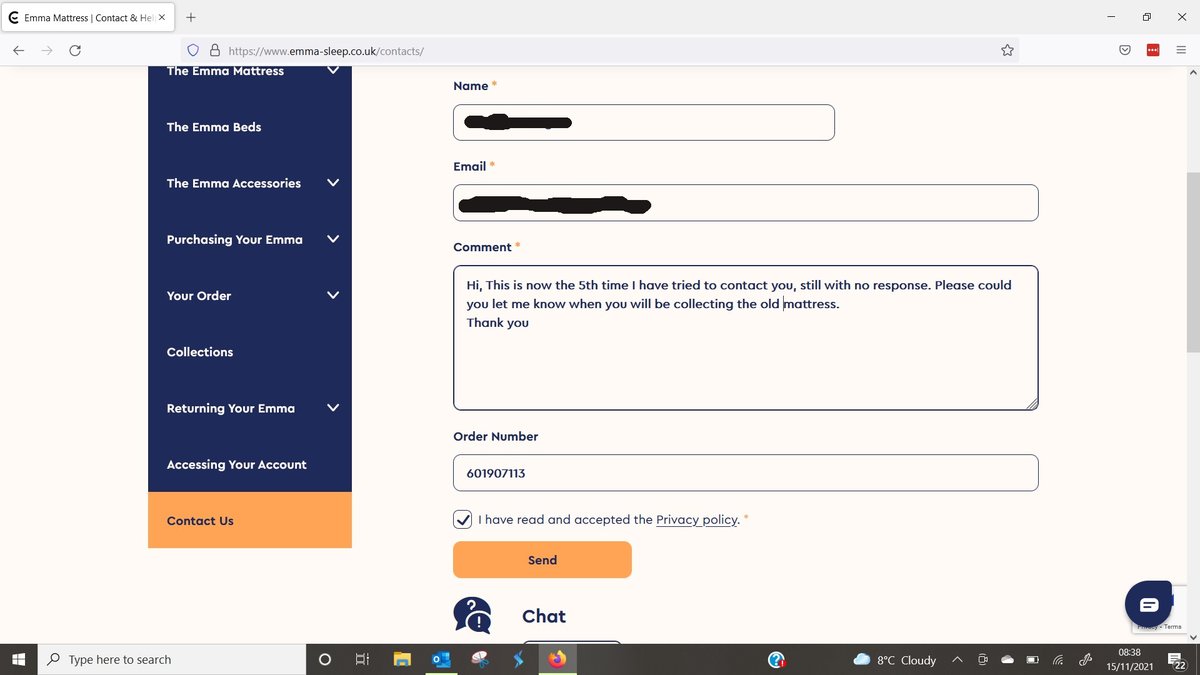Click the browser back arrow

click(19, 50)
